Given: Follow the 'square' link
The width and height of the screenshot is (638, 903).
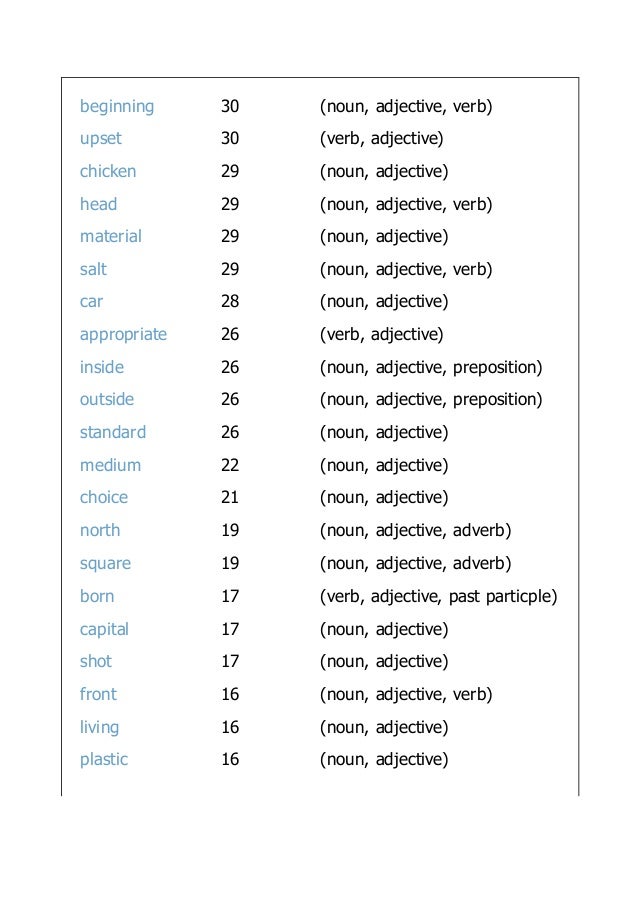Looking at the screenshot, I should [x=105, y=564].
